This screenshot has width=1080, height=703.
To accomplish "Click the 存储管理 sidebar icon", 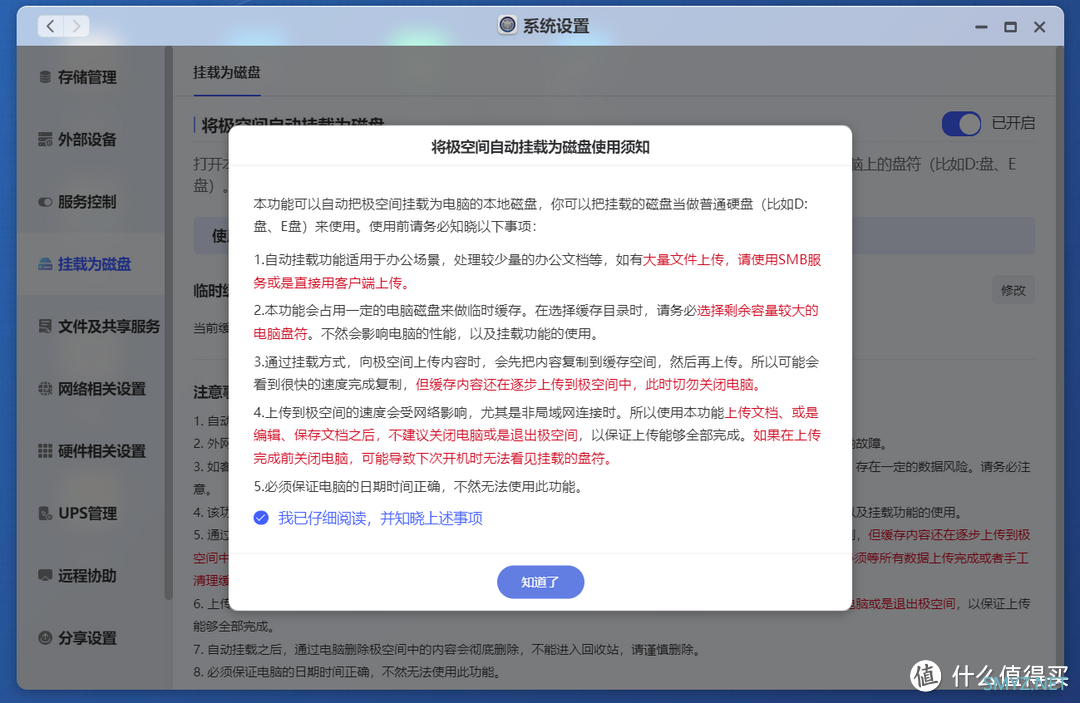I will 45,77.
